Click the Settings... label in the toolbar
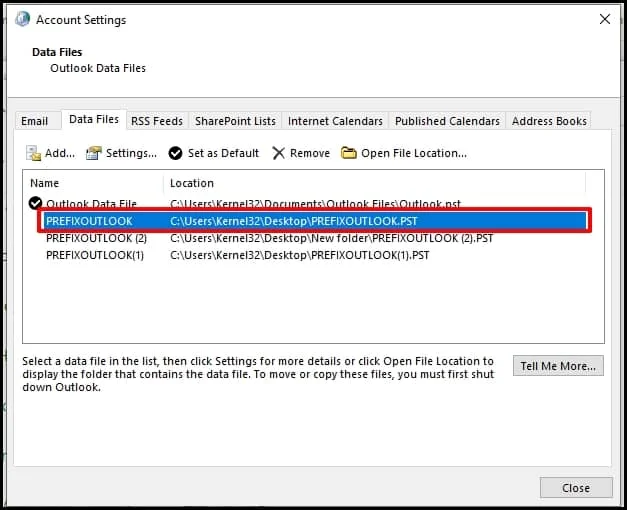The image size is (627, 510). click(131, 153)
